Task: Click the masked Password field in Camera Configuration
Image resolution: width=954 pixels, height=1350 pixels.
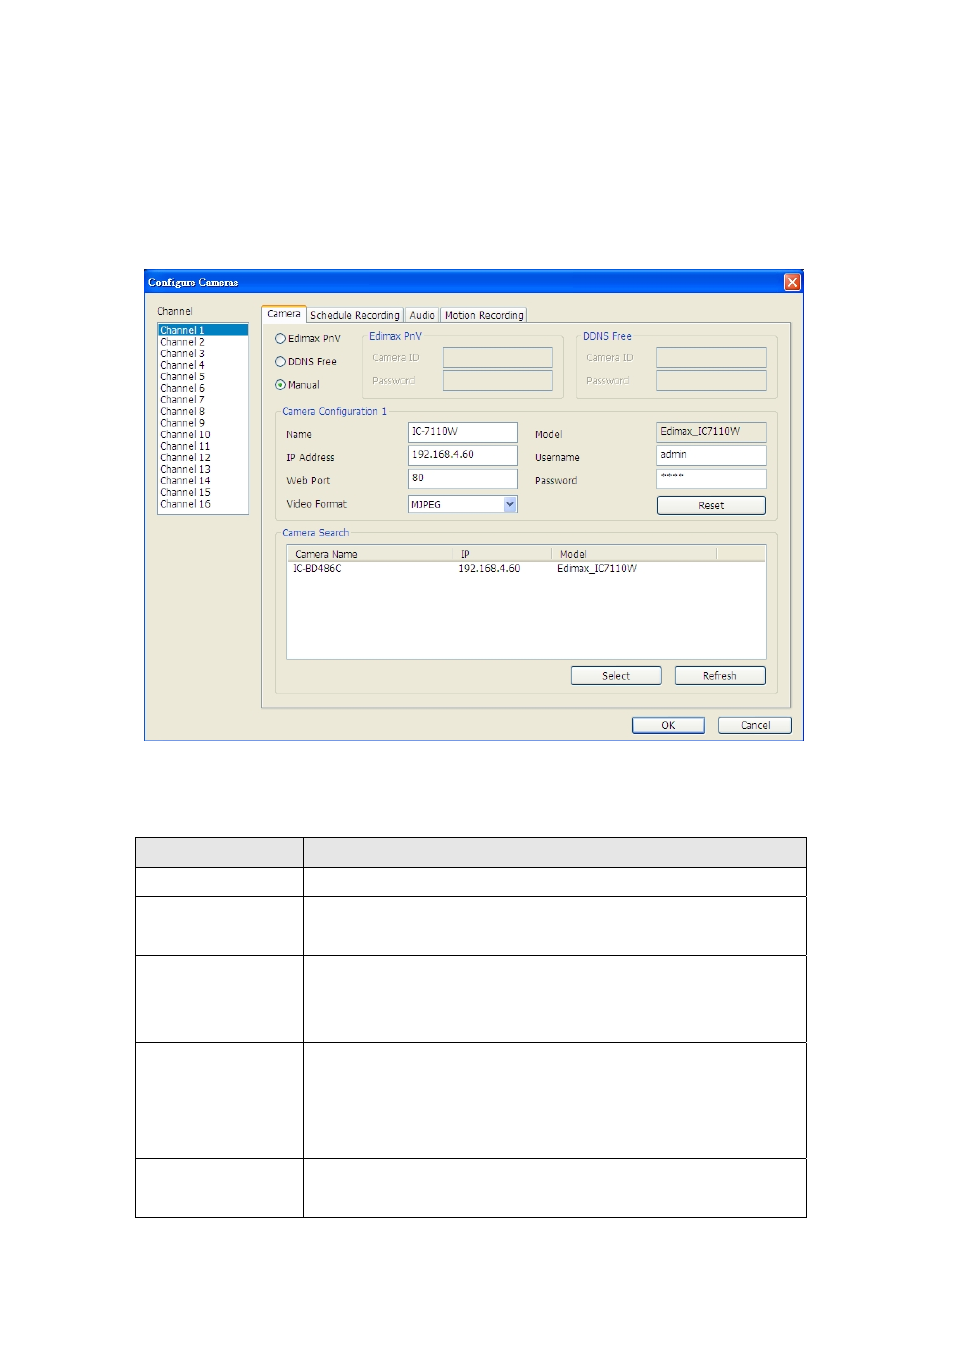Action: click(x=711, y=479)
